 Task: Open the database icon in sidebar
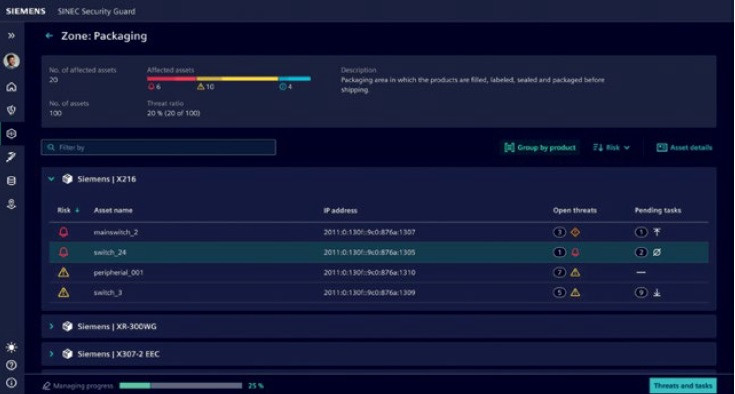(11, 180)
